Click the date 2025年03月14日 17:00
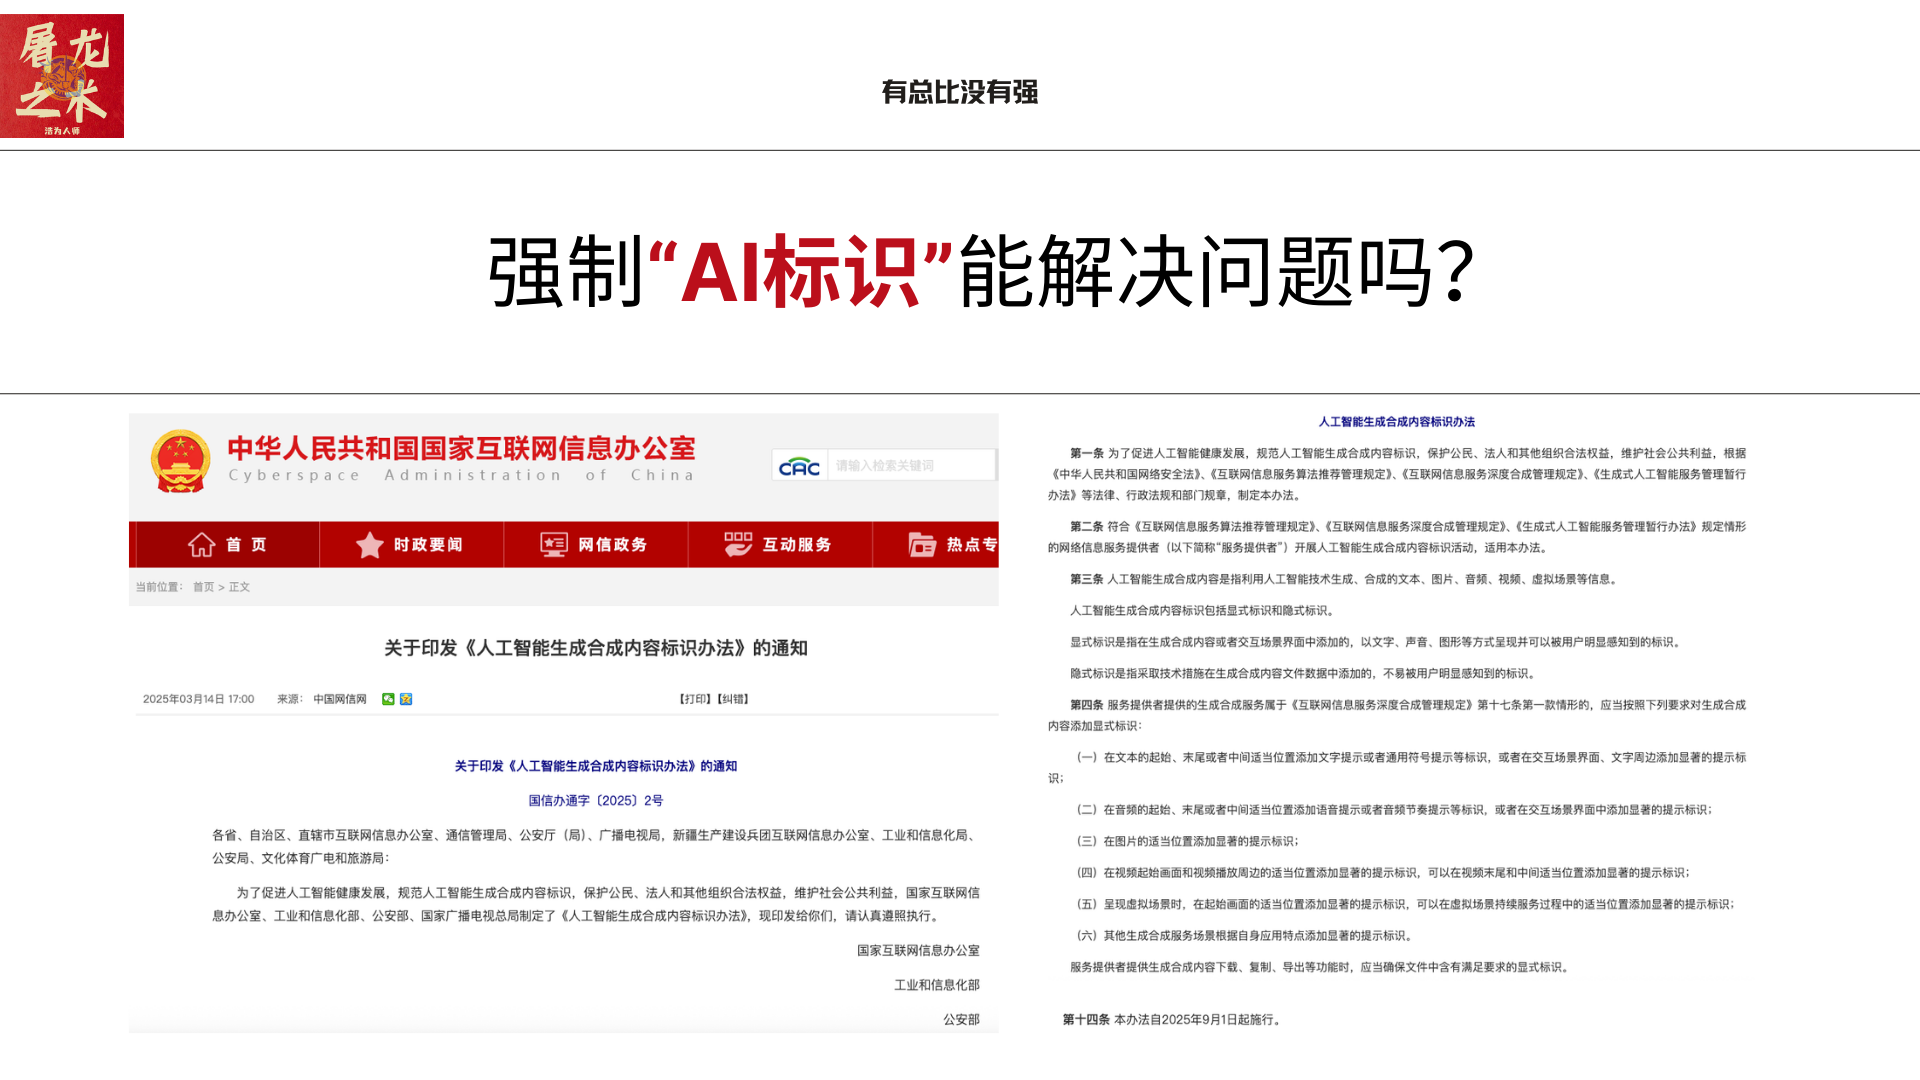 (x=198, y=699)
